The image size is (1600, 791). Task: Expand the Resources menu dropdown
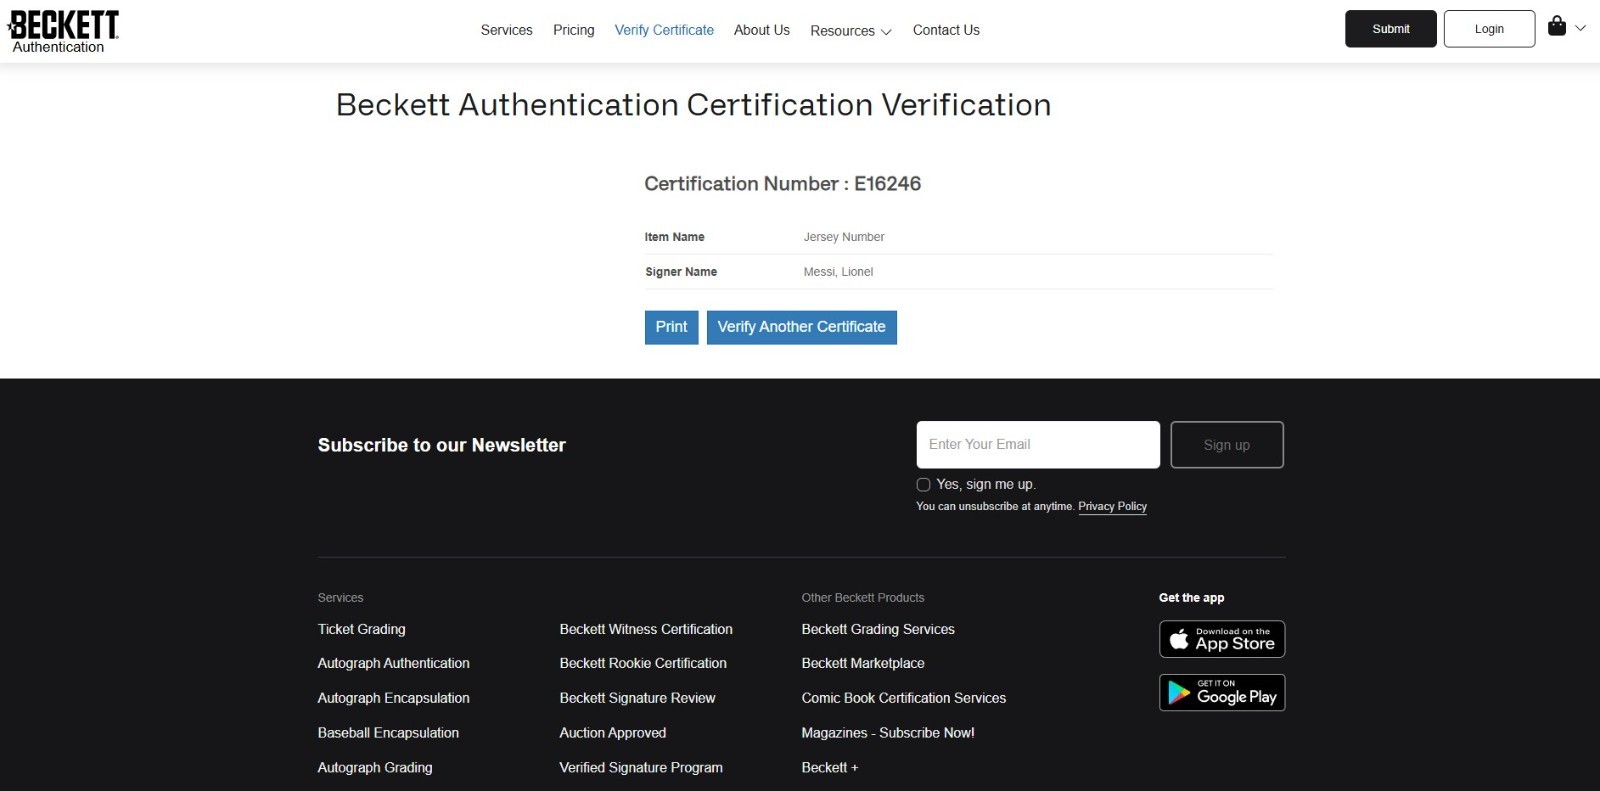(851, 31)
